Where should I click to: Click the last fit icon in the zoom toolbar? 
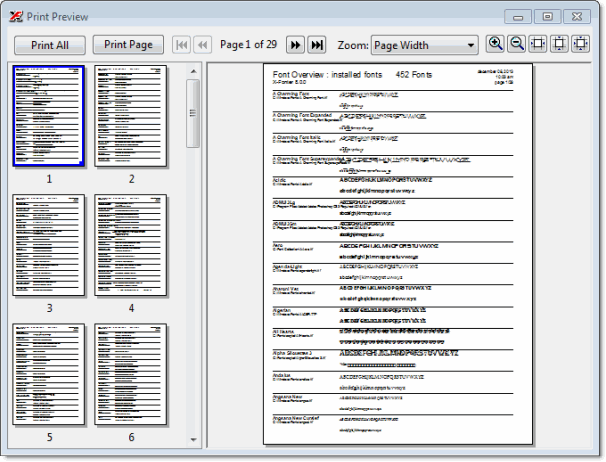(x=580, y=44)
